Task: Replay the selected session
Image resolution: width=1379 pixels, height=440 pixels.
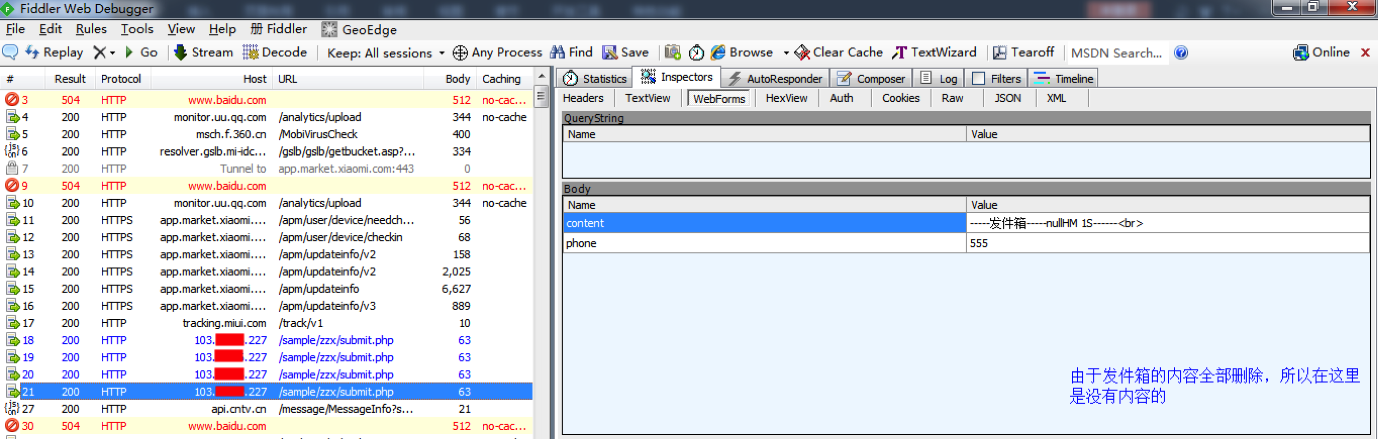Action: (54, 53)
